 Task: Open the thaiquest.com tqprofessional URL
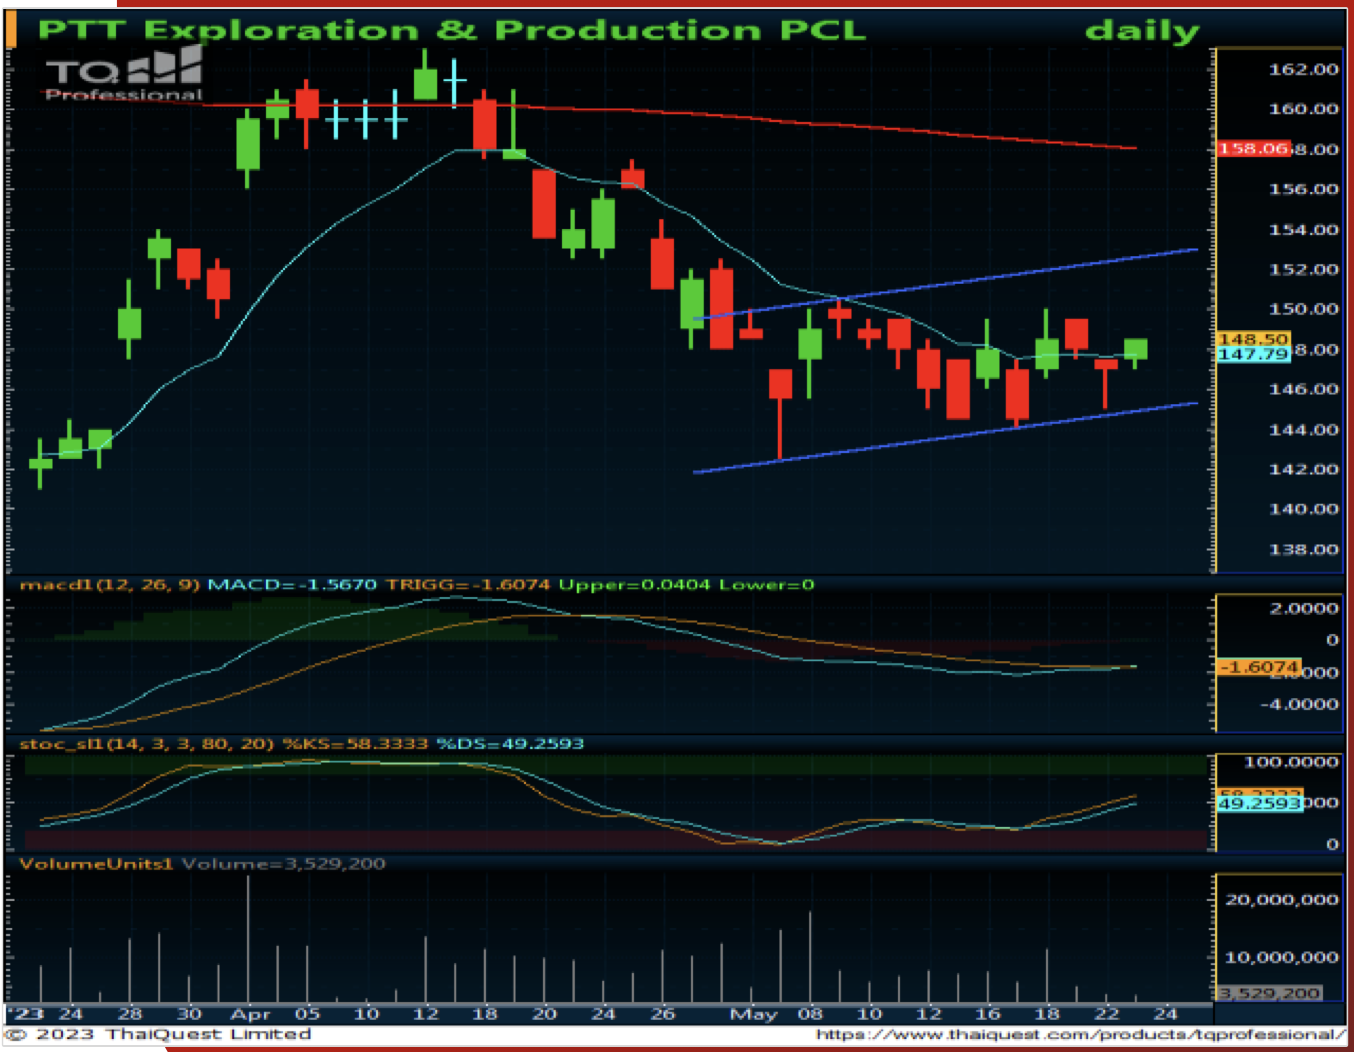pyautogui.click(x=1080, y=1034)
